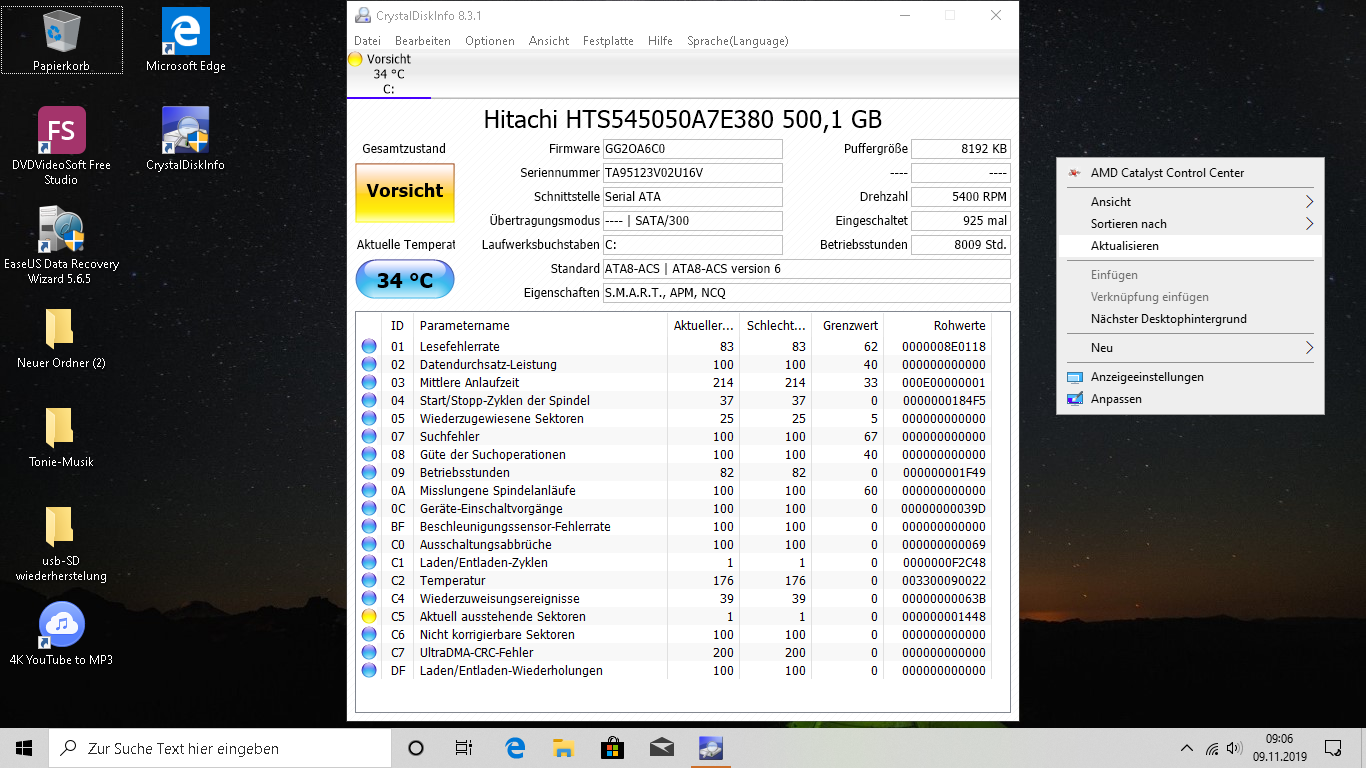1366x768 pixels.
Task: Choose Nächster Desktophintergrund
Action: [1190, 319]
